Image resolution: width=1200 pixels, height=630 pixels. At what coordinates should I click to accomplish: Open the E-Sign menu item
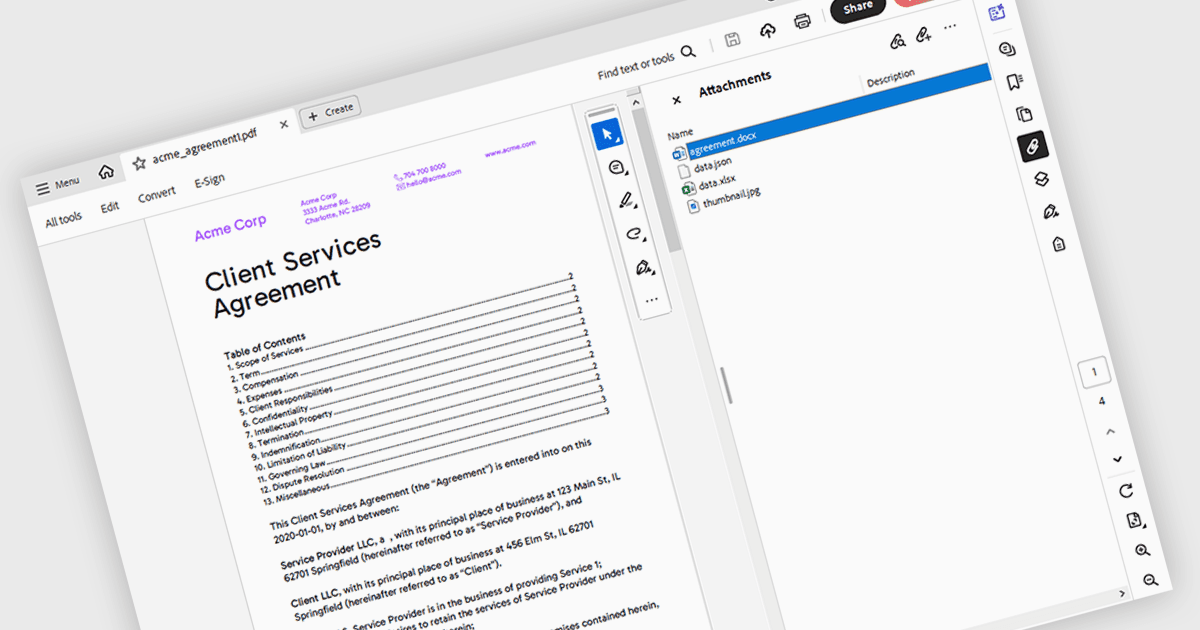tap(210, 180)
